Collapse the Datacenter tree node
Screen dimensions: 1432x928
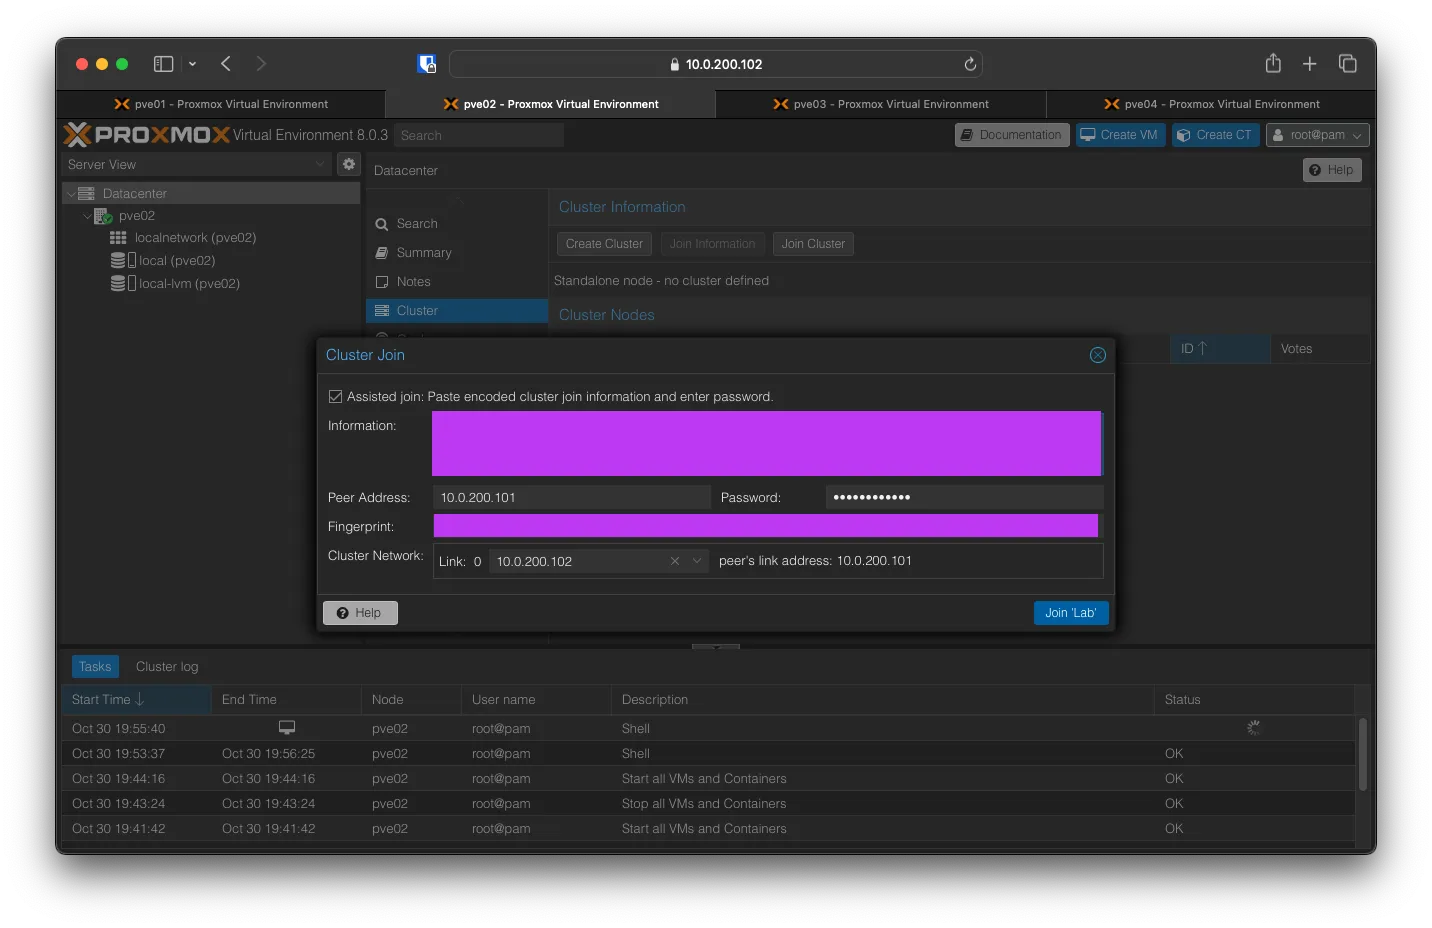pos(71,194)
